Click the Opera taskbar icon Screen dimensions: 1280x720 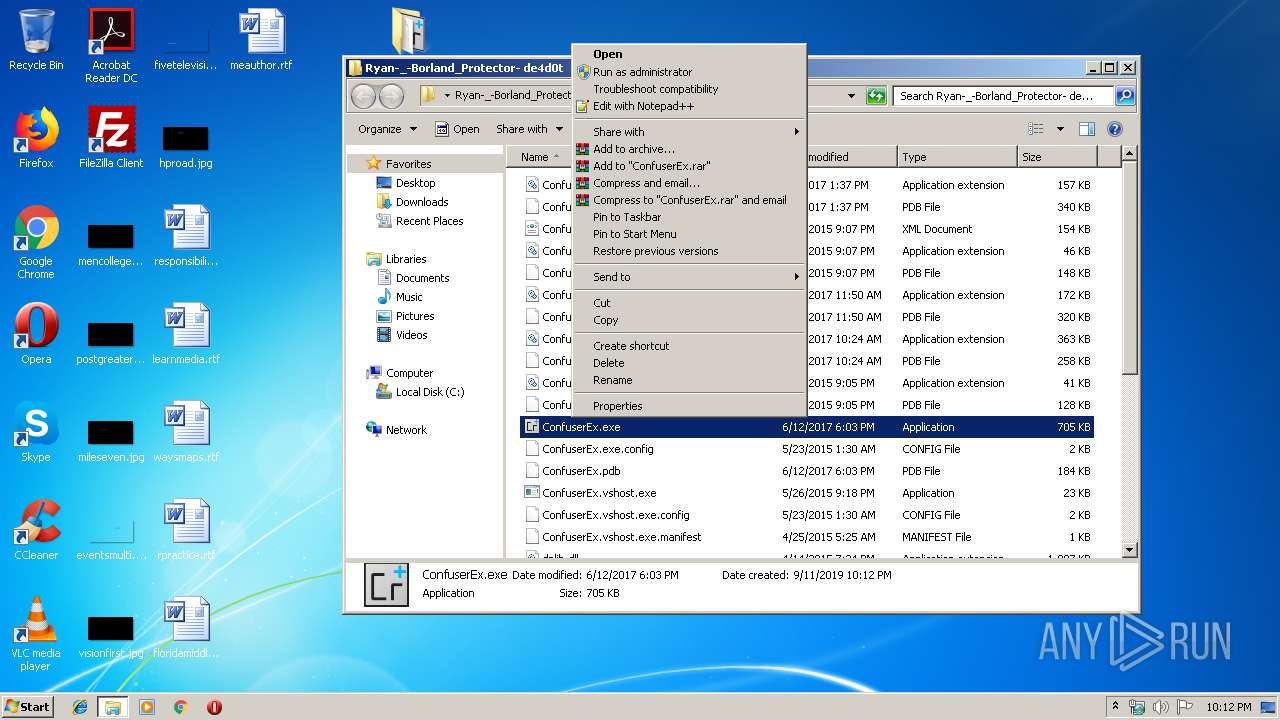click(x=214, y=707)
